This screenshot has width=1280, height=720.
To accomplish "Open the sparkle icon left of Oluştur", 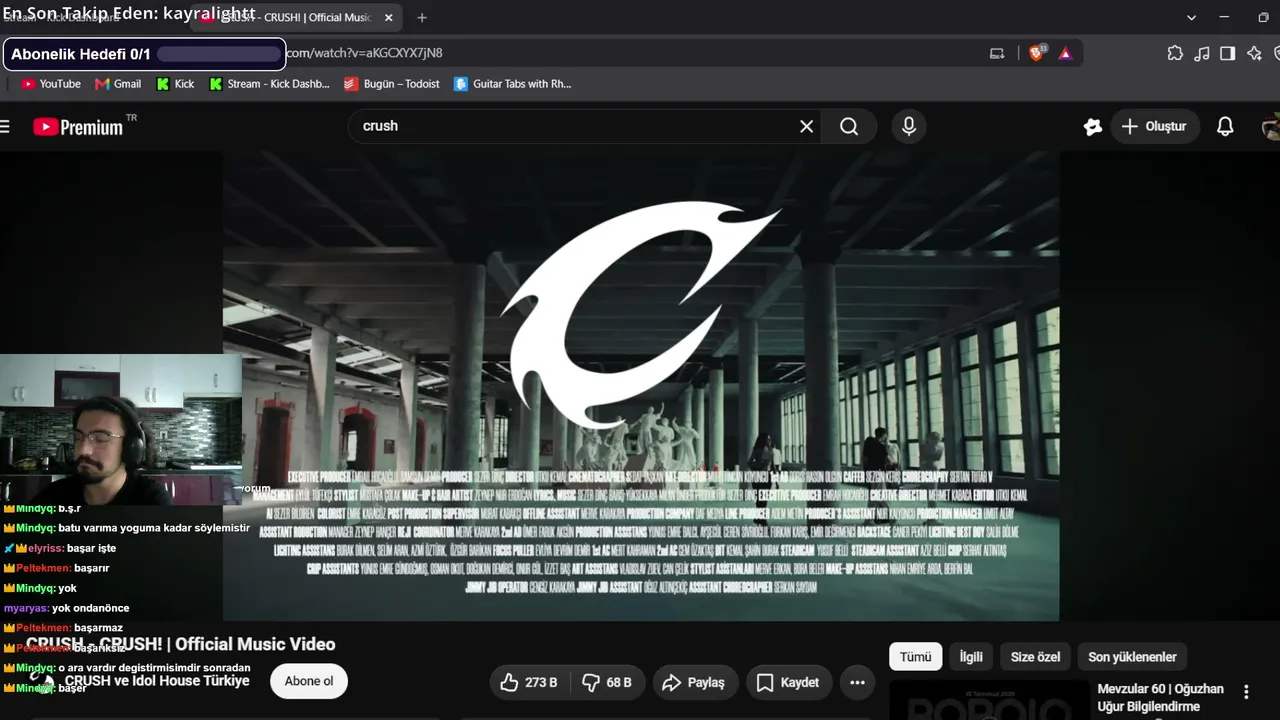I will coord(1093,126).
